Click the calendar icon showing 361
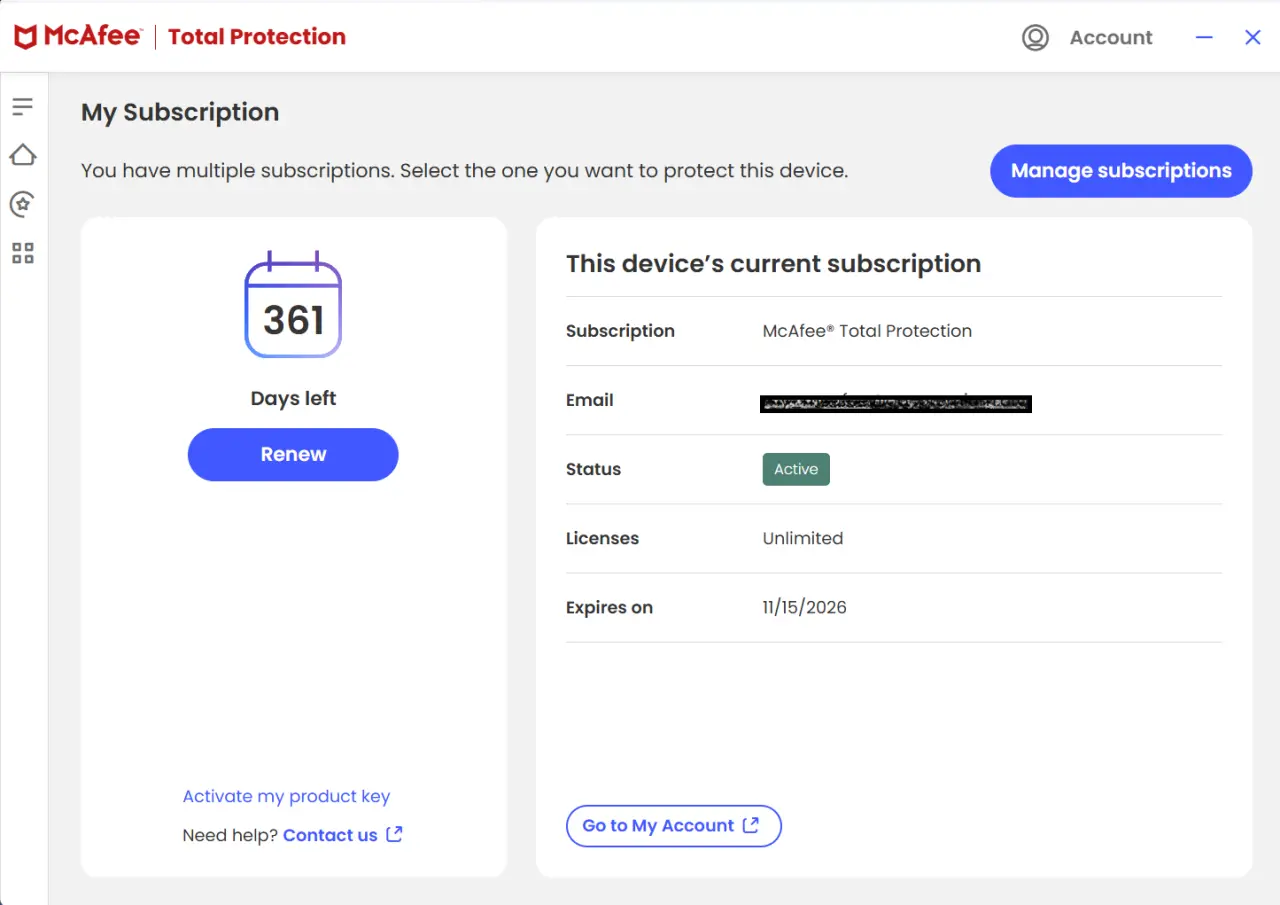Image resolution: width=1280 pixels, height=905 pixels. click(293, 305)
